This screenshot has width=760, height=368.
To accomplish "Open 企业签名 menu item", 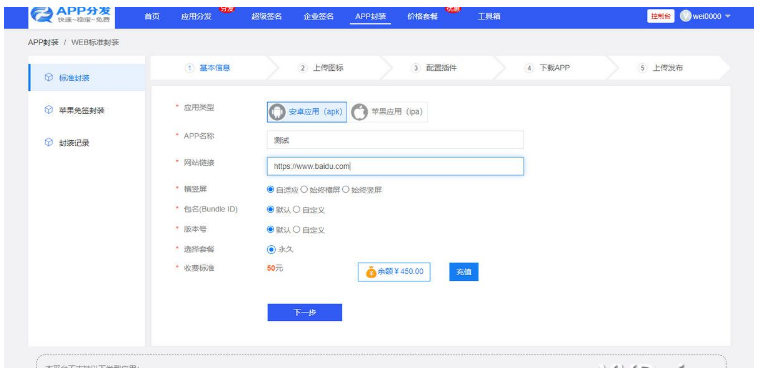I will pyautogui.click(x=318, y=16).
